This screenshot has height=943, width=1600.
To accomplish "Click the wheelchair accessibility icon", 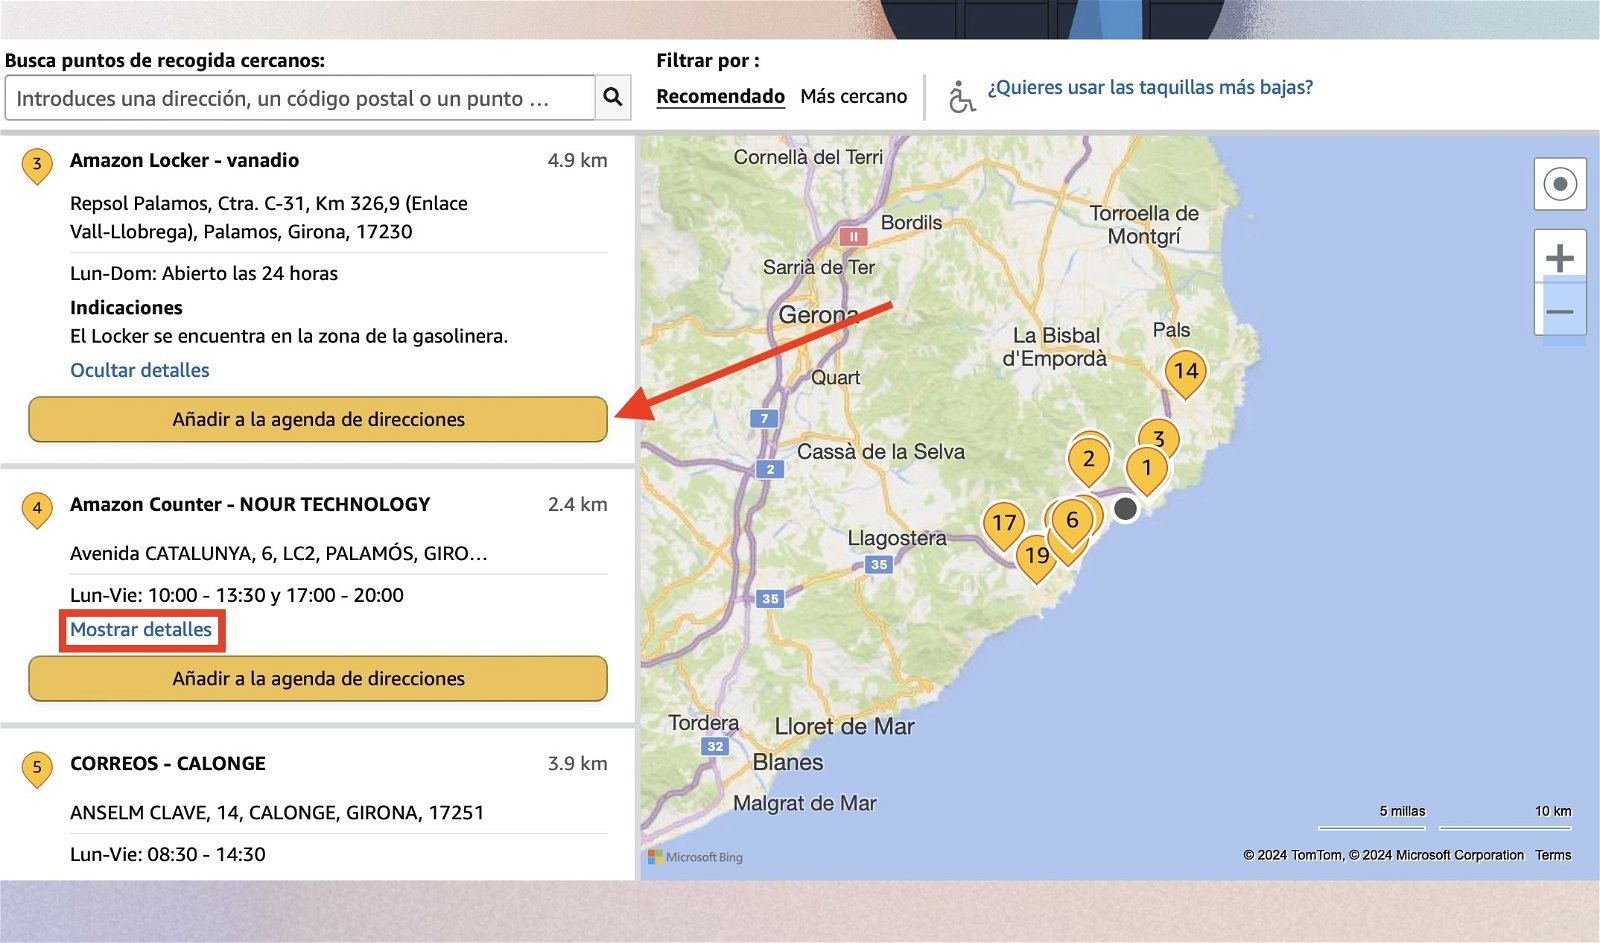I will [961, 97].
